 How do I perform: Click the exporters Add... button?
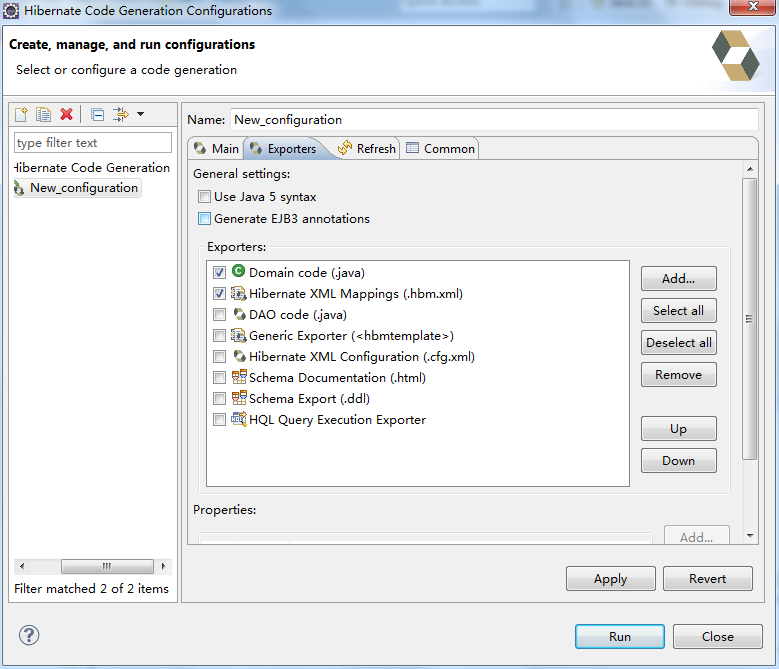coord(679,279)
